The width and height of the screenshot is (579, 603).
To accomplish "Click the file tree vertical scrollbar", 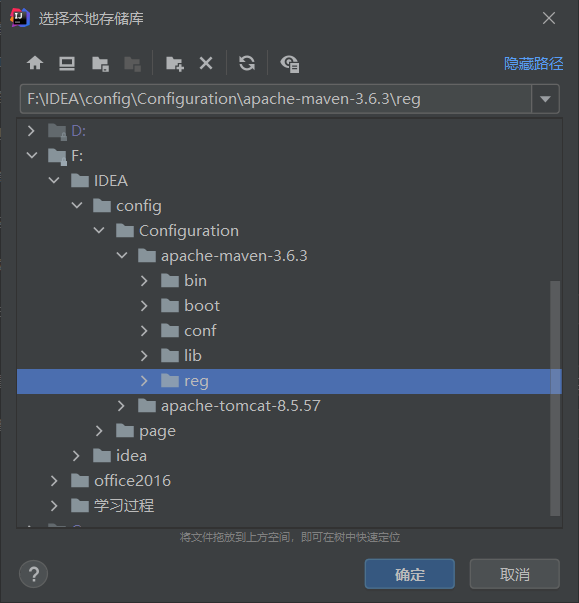I will point(555,398).
